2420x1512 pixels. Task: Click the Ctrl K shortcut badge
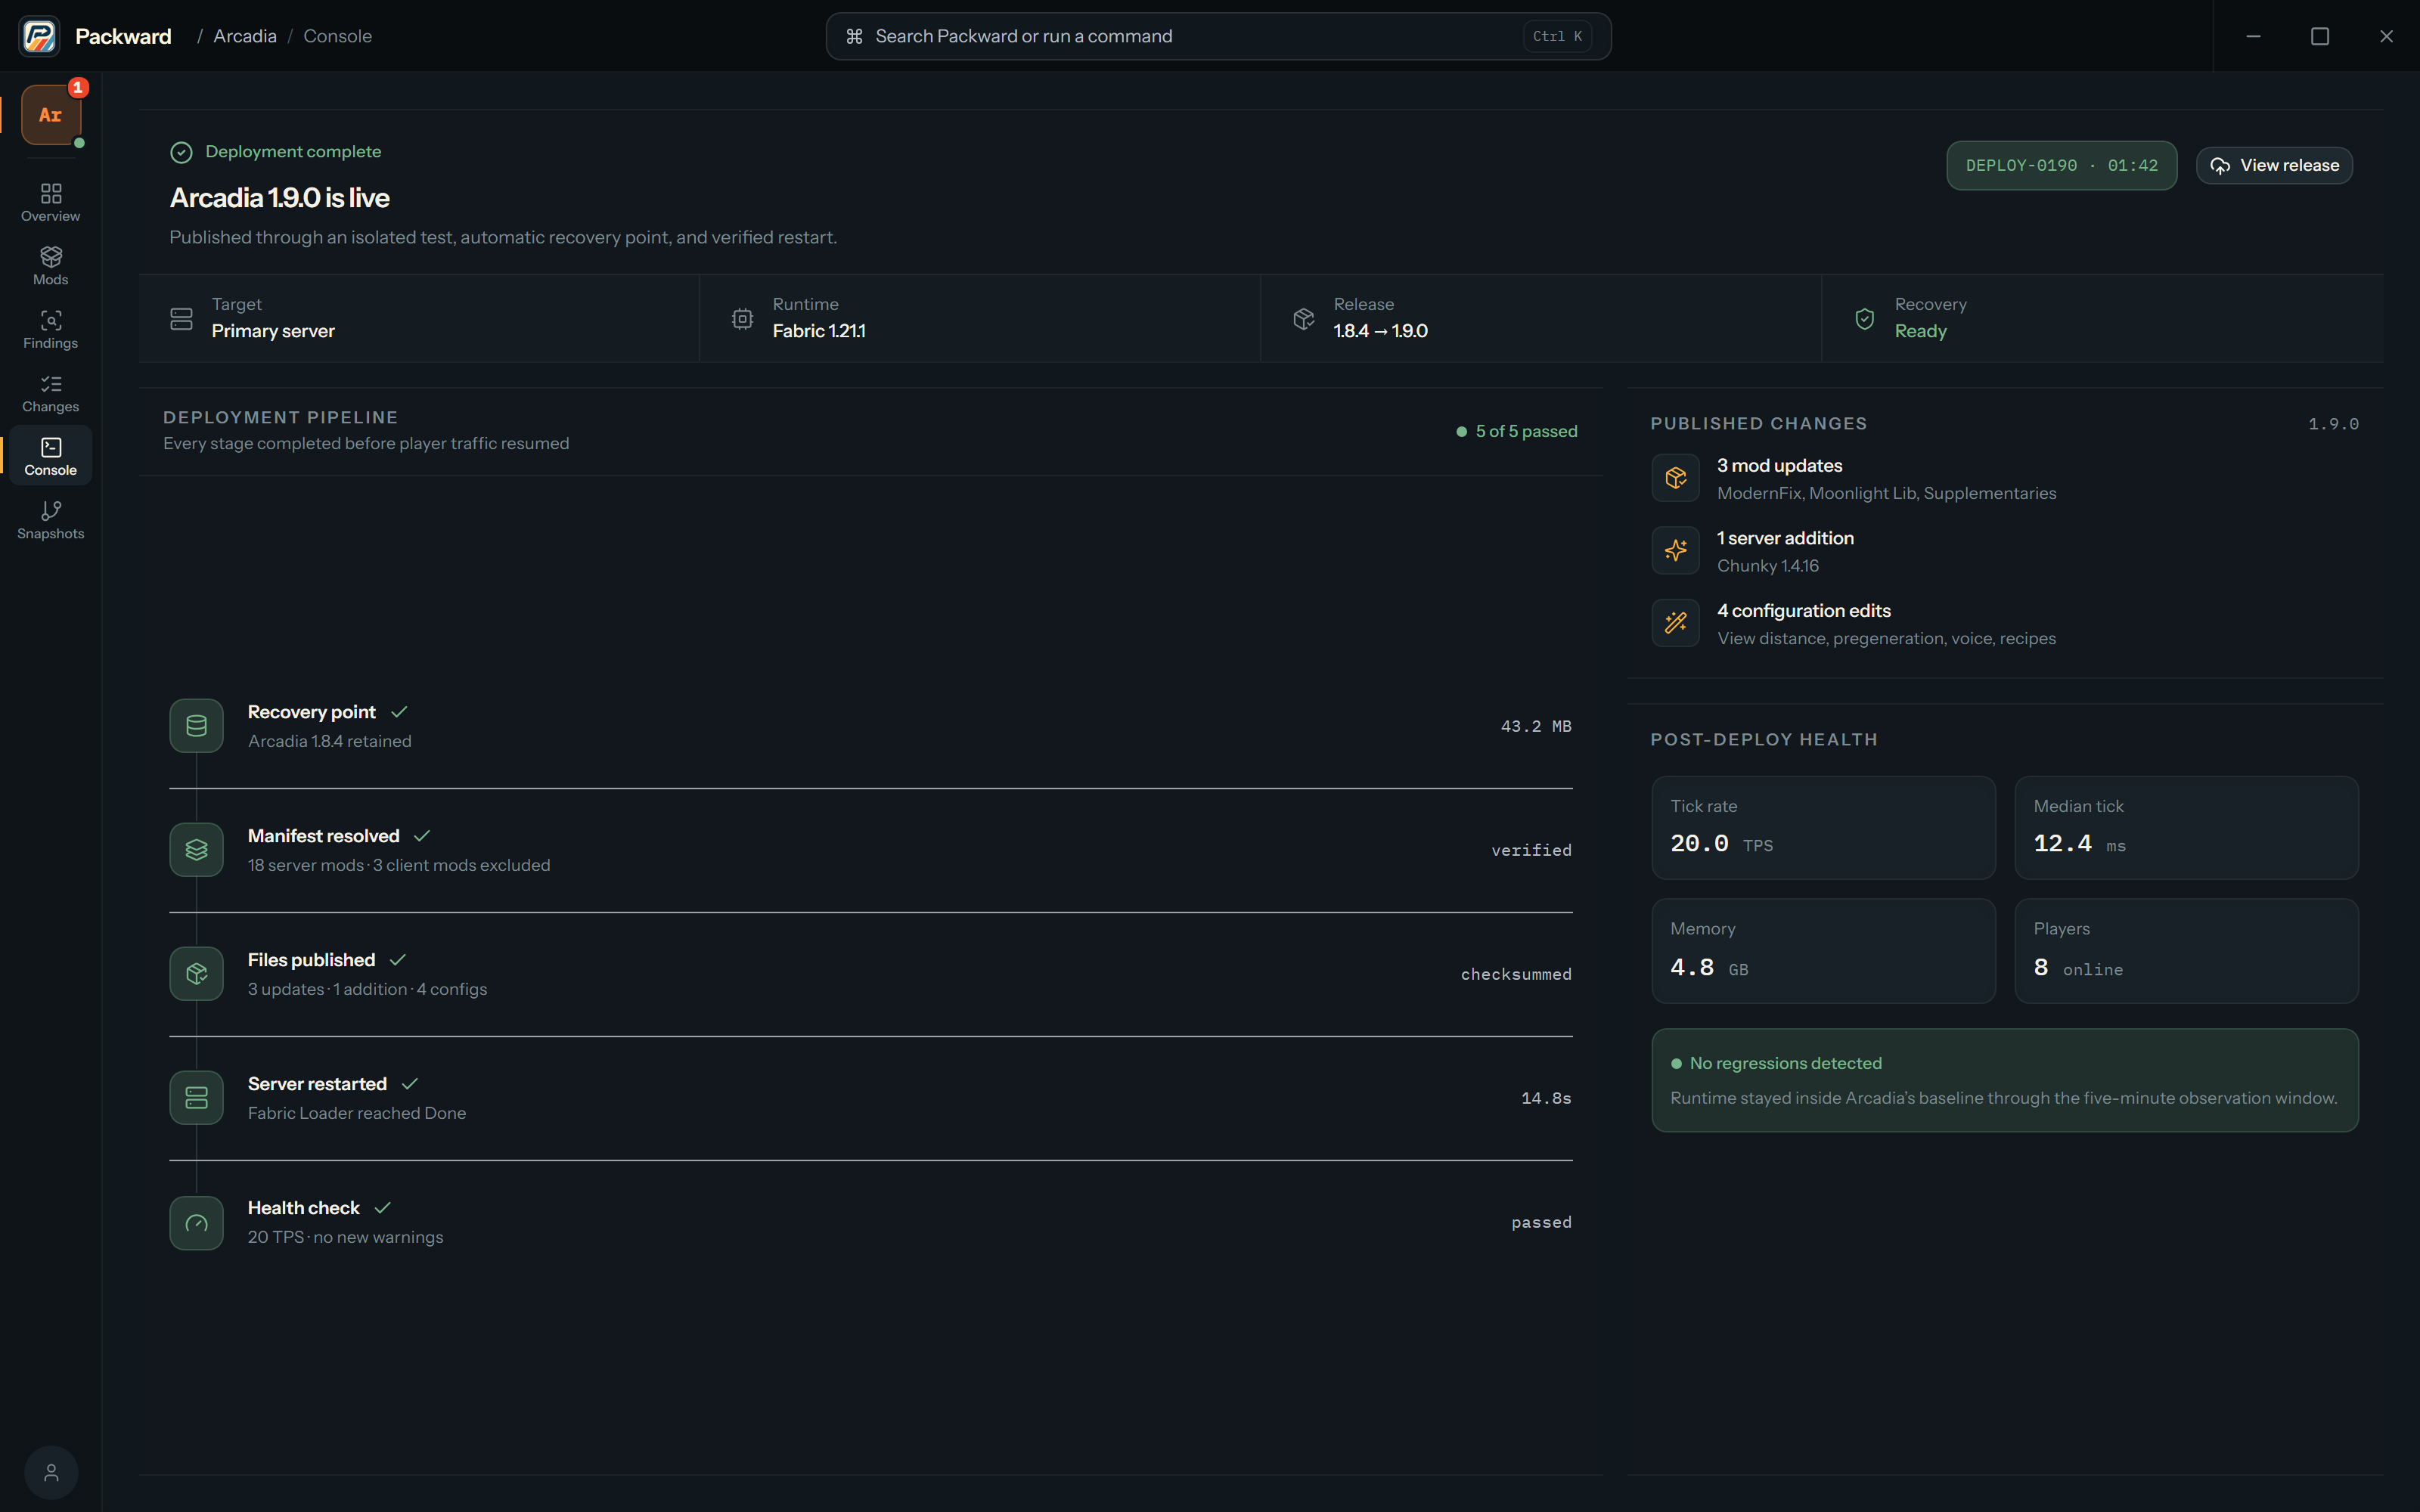tap(1557, 36)
